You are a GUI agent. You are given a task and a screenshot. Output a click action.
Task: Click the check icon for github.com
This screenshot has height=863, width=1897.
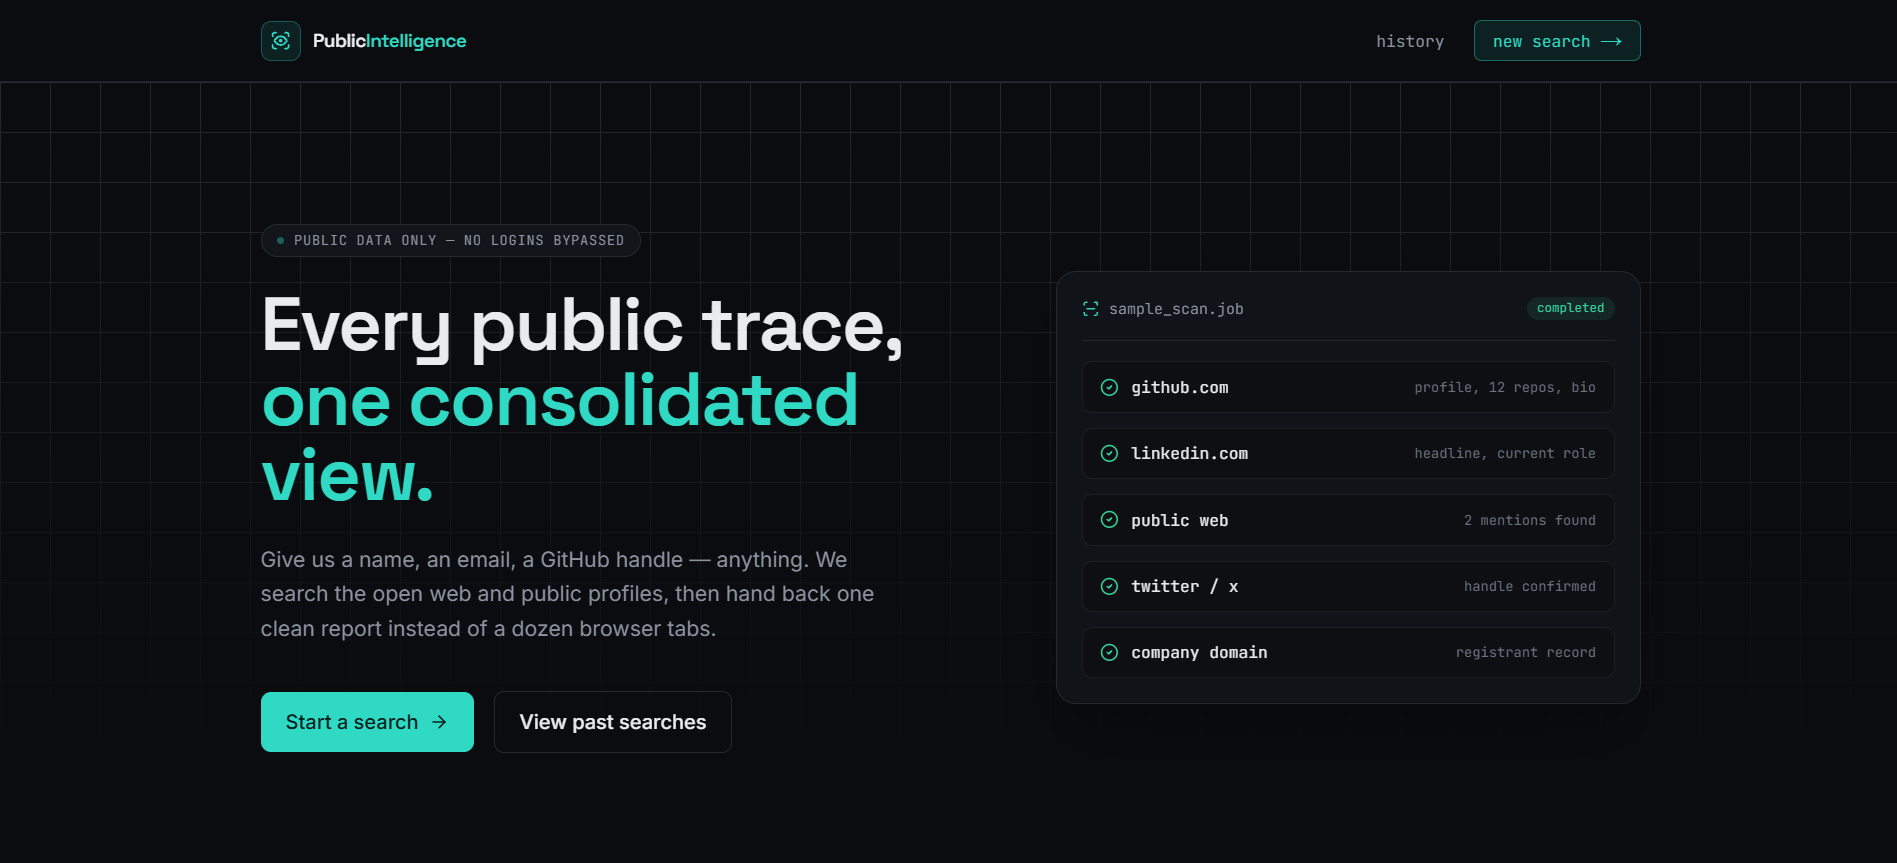click(x=1109, y=387)
